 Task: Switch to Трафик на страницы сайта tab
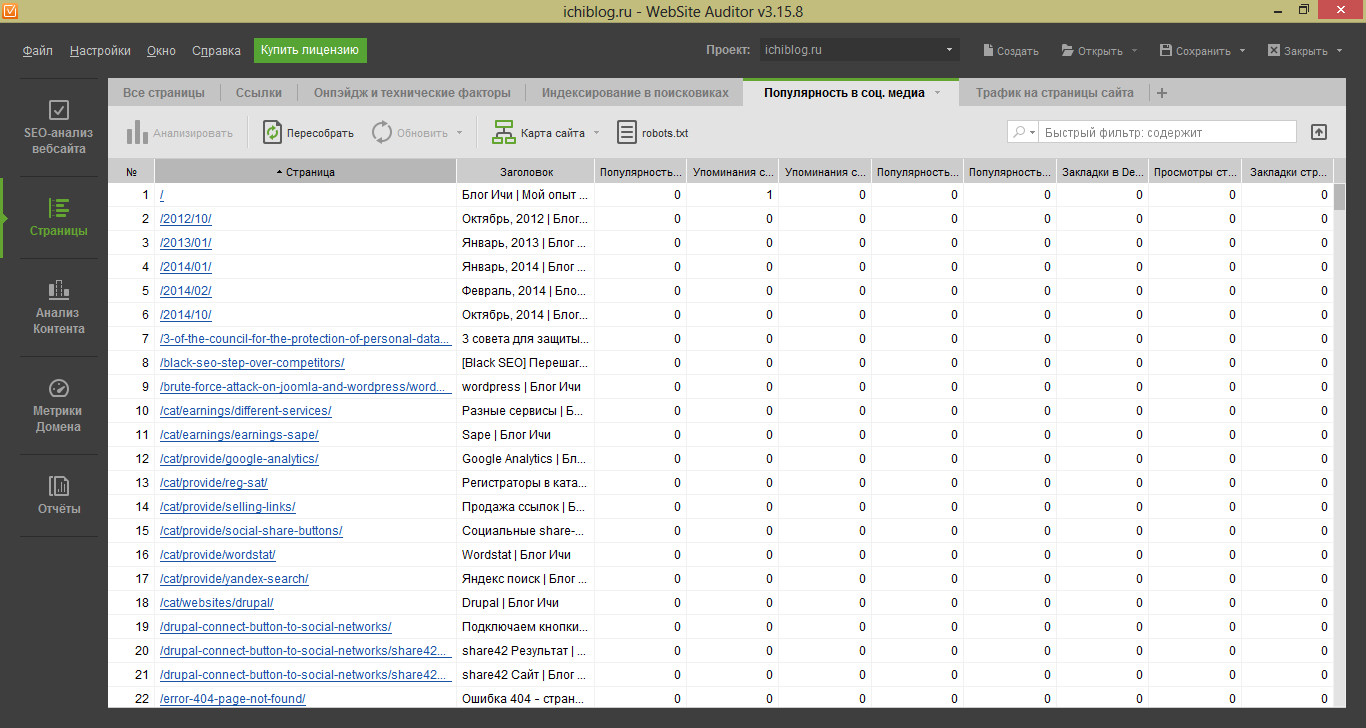[1055, 93]
